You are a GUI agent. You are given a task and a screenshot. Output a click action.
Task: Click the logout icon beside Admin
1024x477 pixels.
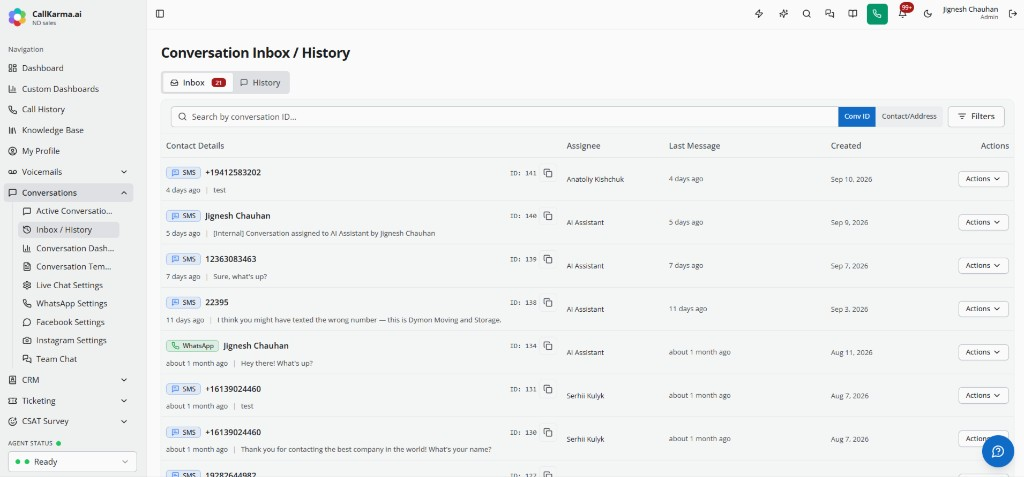coord(1012,14)
